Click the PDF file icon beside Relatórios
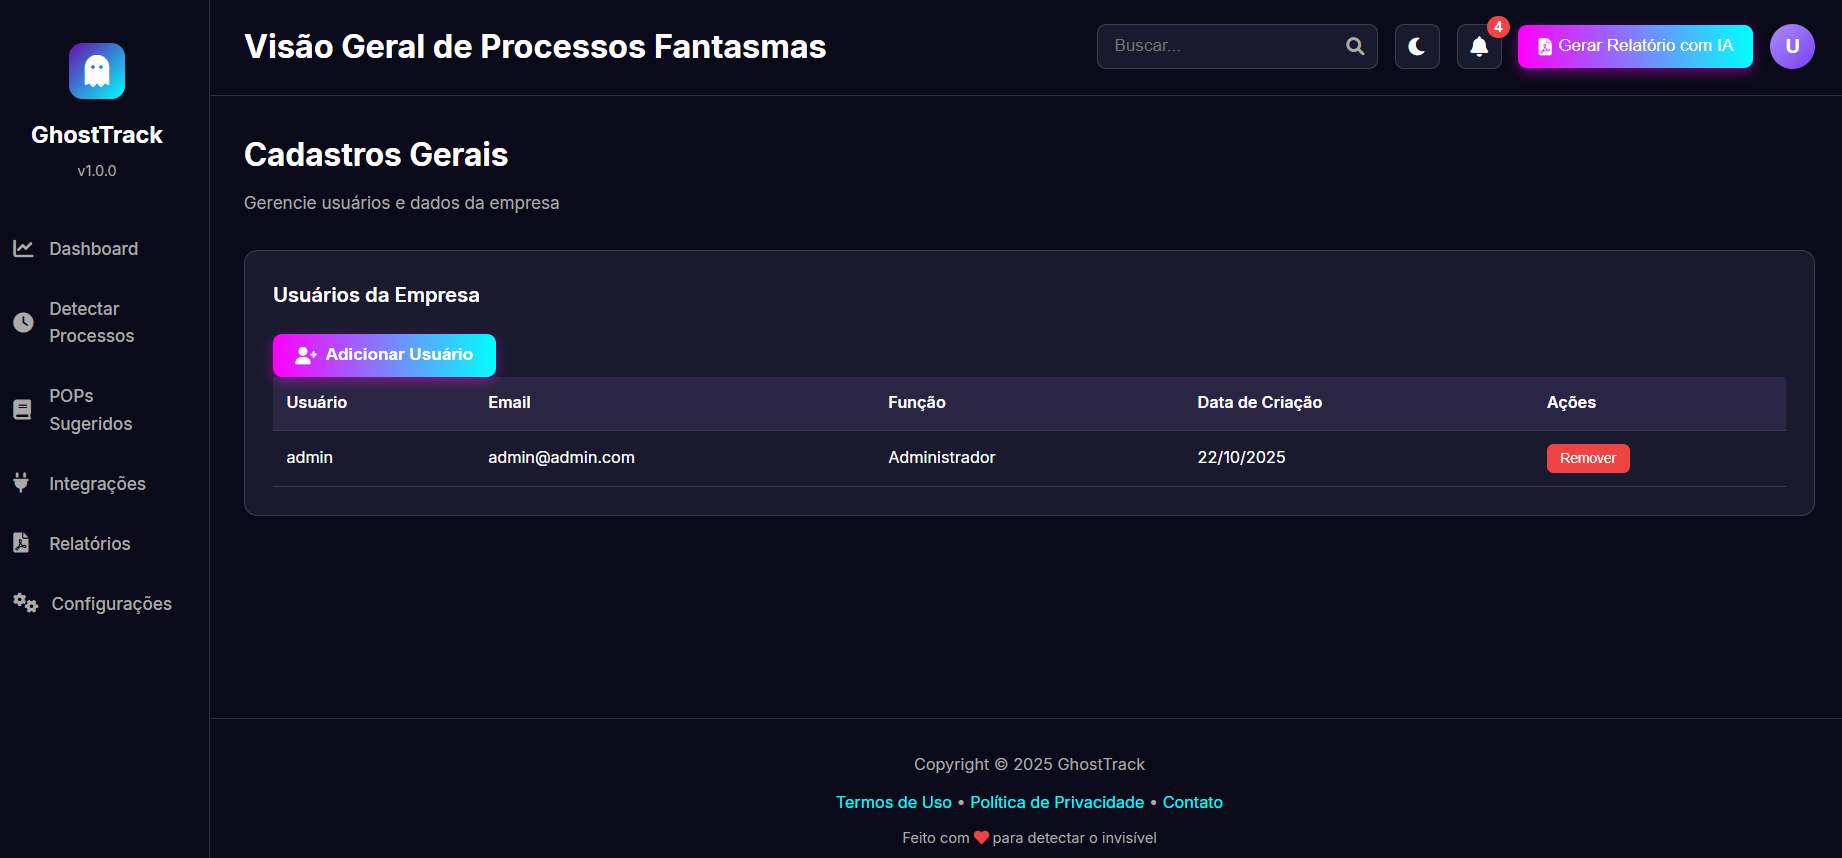Viewport: 1842px width, 858px height. [x=21, y=543]
